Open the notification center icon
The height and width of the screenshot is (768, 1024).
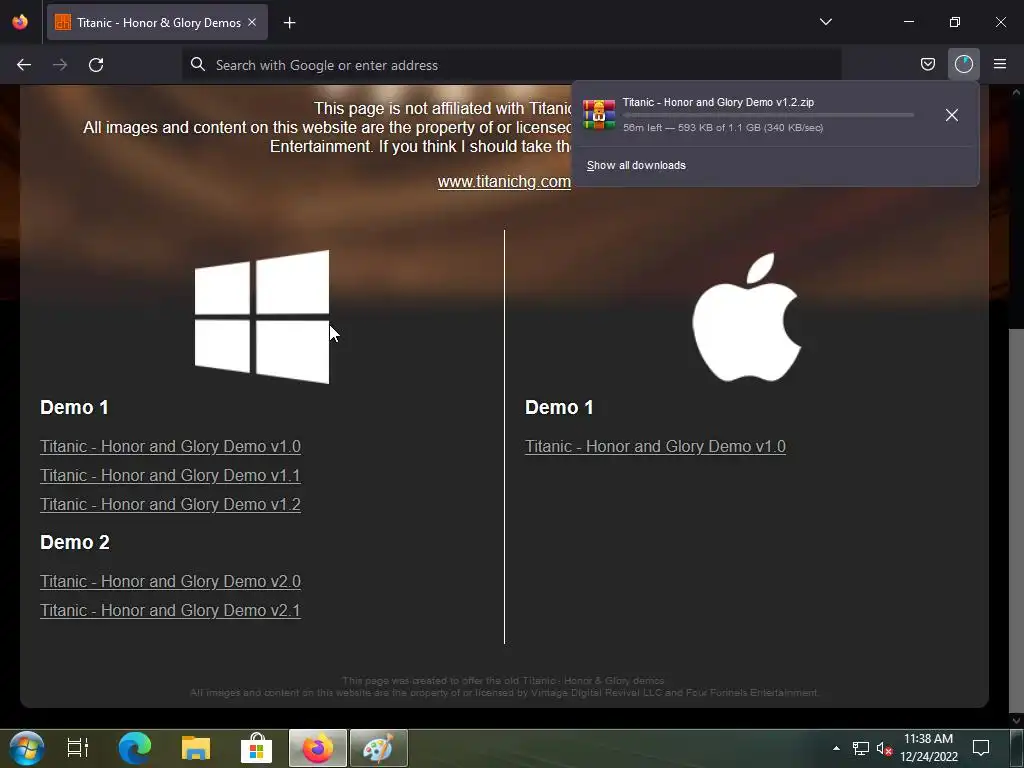(x=981, y=748)
